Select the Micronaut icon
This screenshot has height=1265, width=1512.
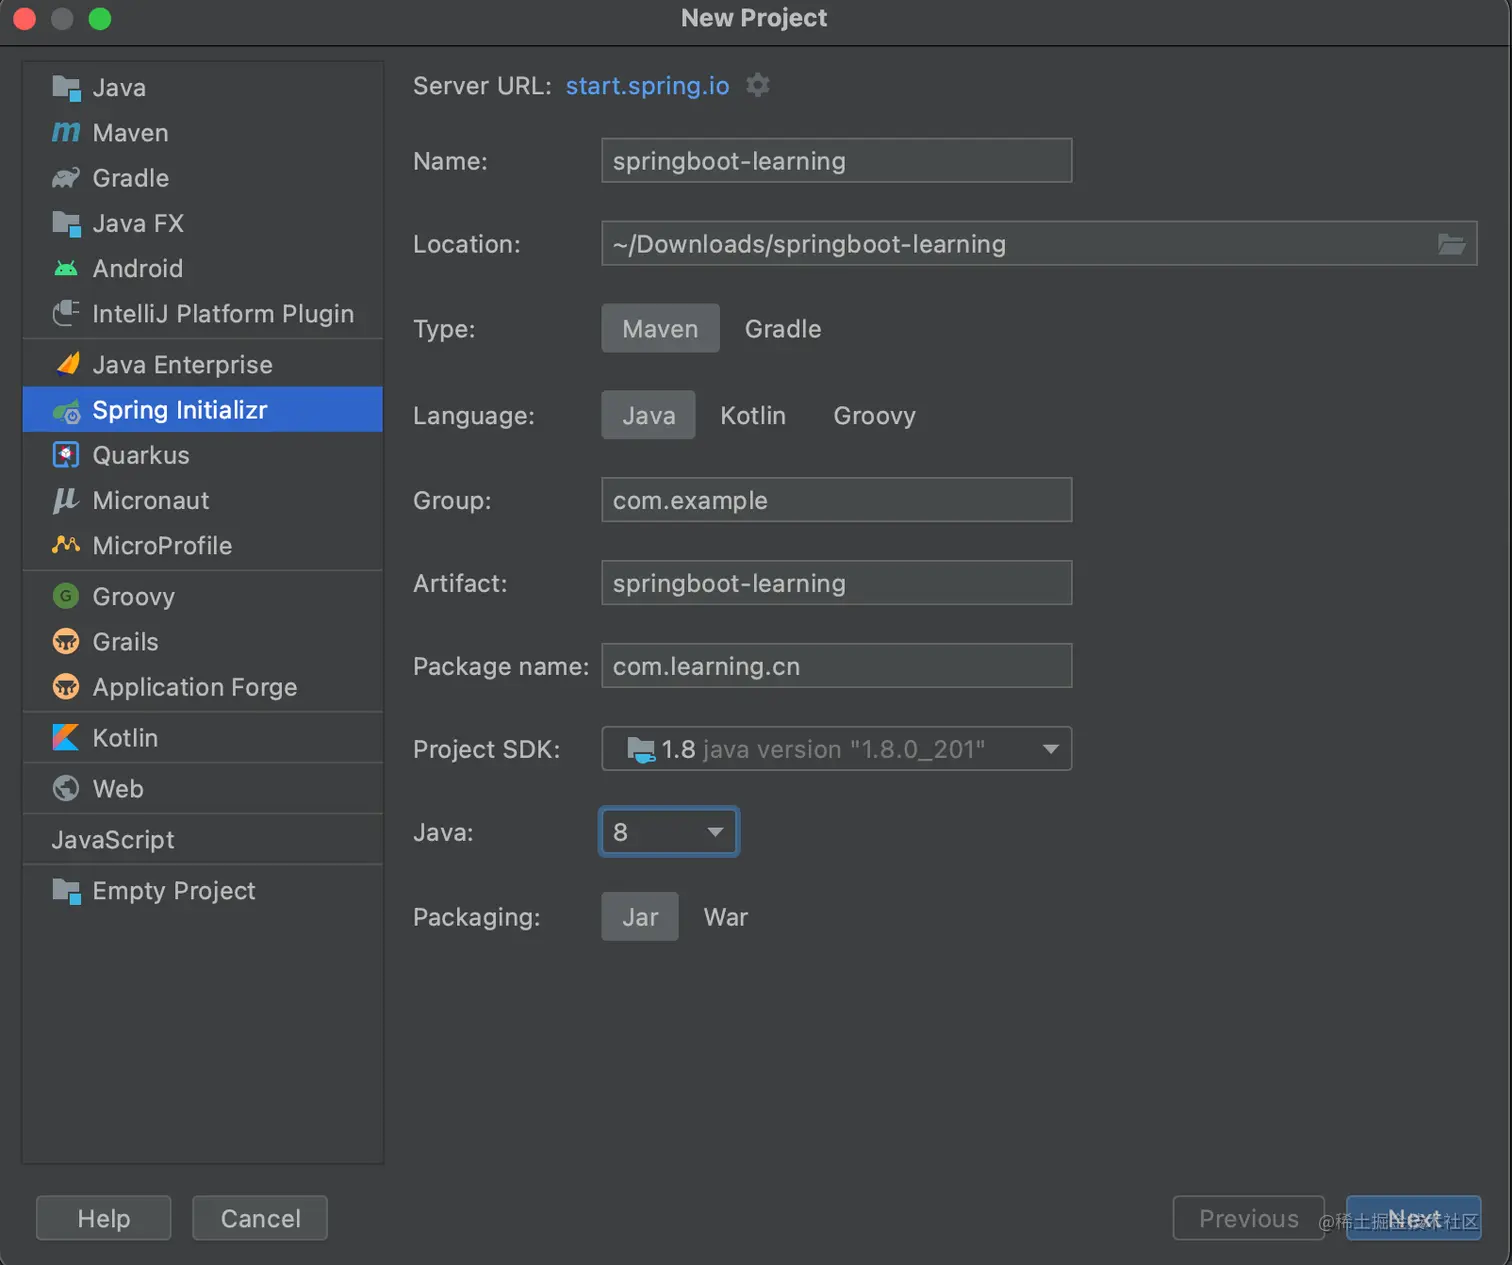[66, 500]
